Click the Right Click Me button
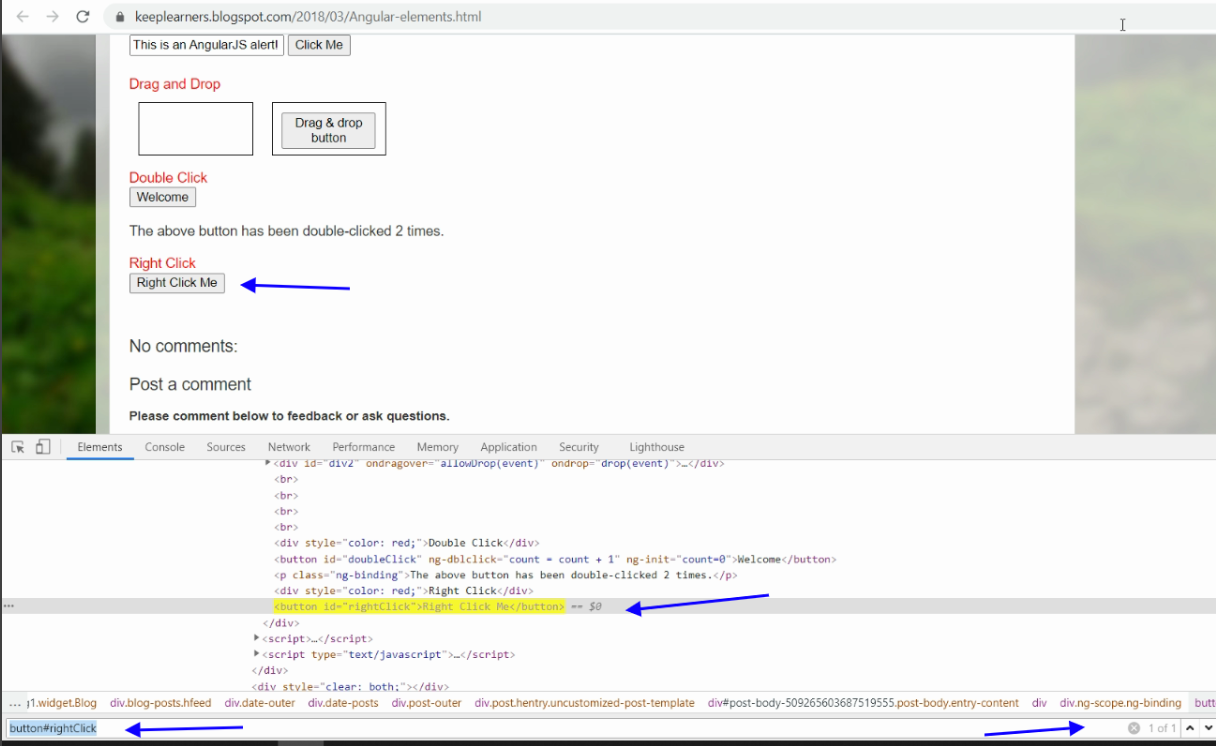The width and height of the screenshot is (1216, 746). (176, 282)
